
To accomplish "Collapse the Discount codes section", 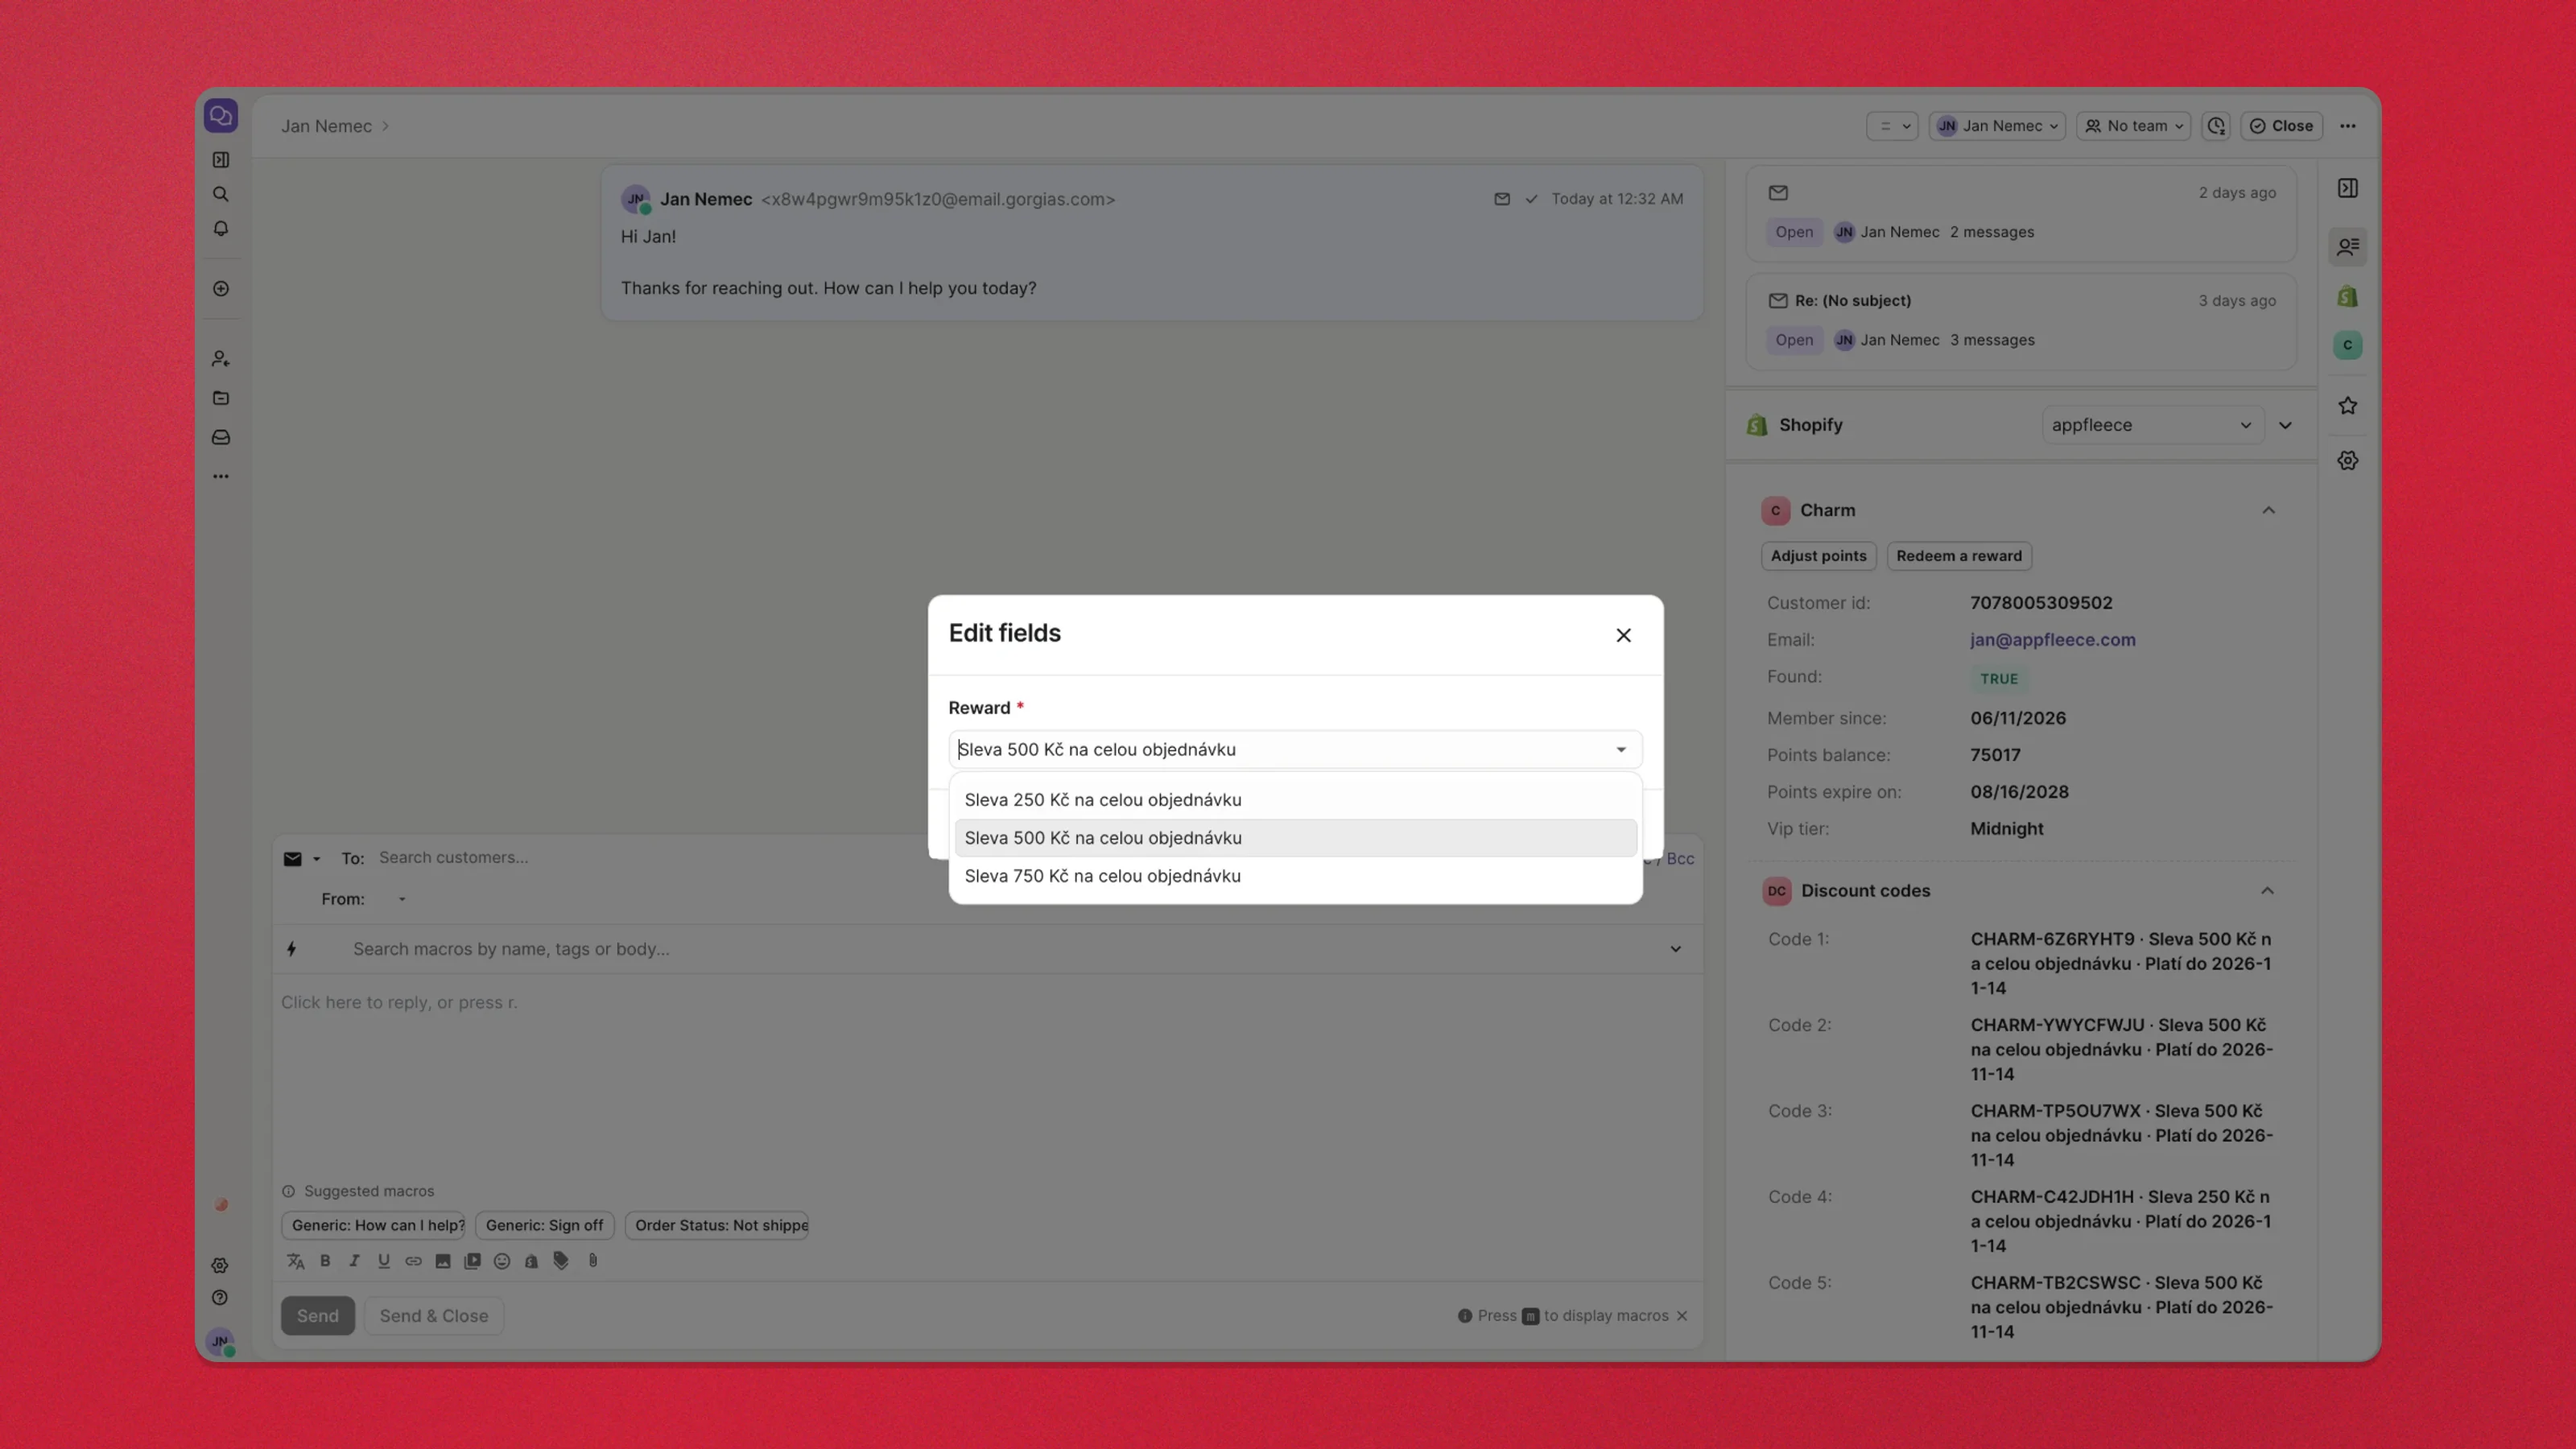I will click(2267, 891).
